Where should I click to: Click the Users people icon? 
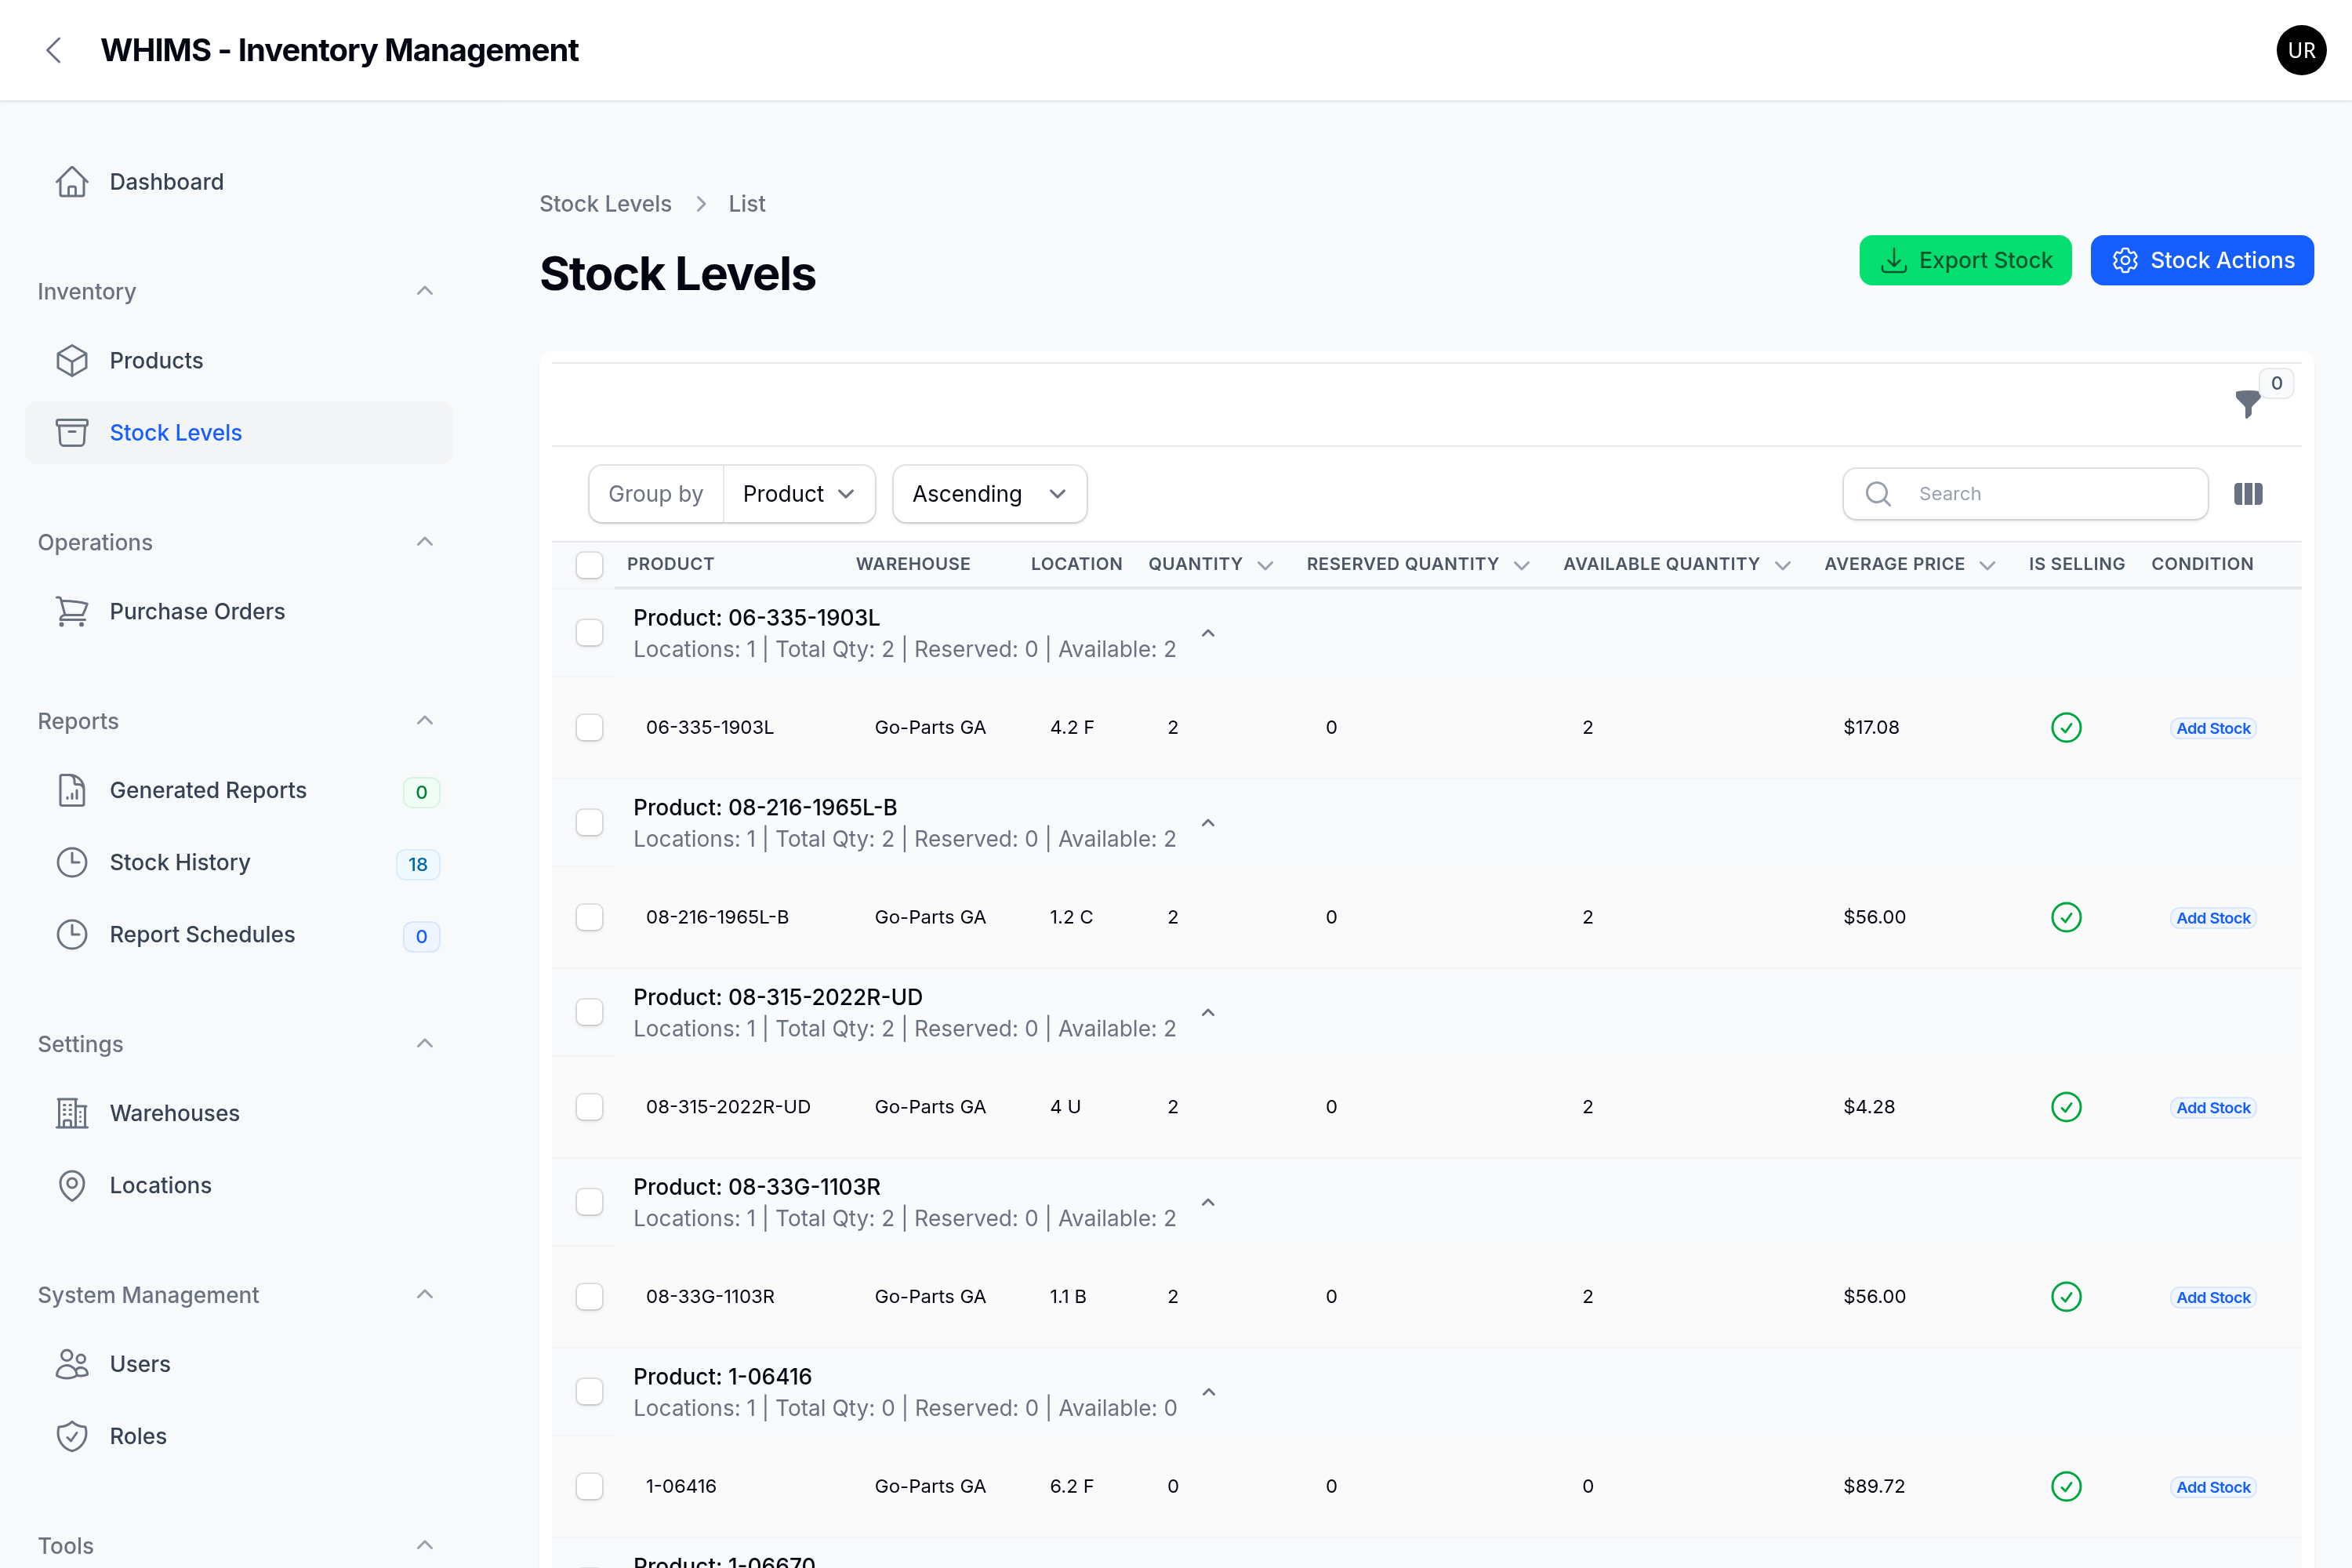(72, 1365)
